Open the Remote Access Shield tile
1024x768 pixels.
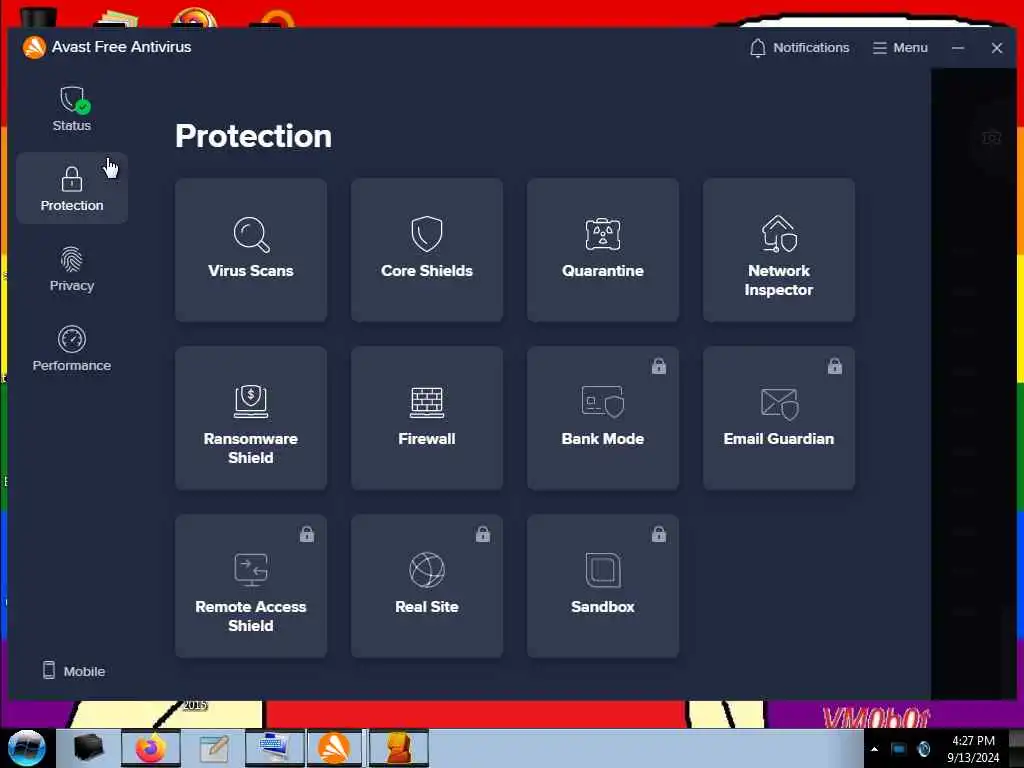(251, 586)
